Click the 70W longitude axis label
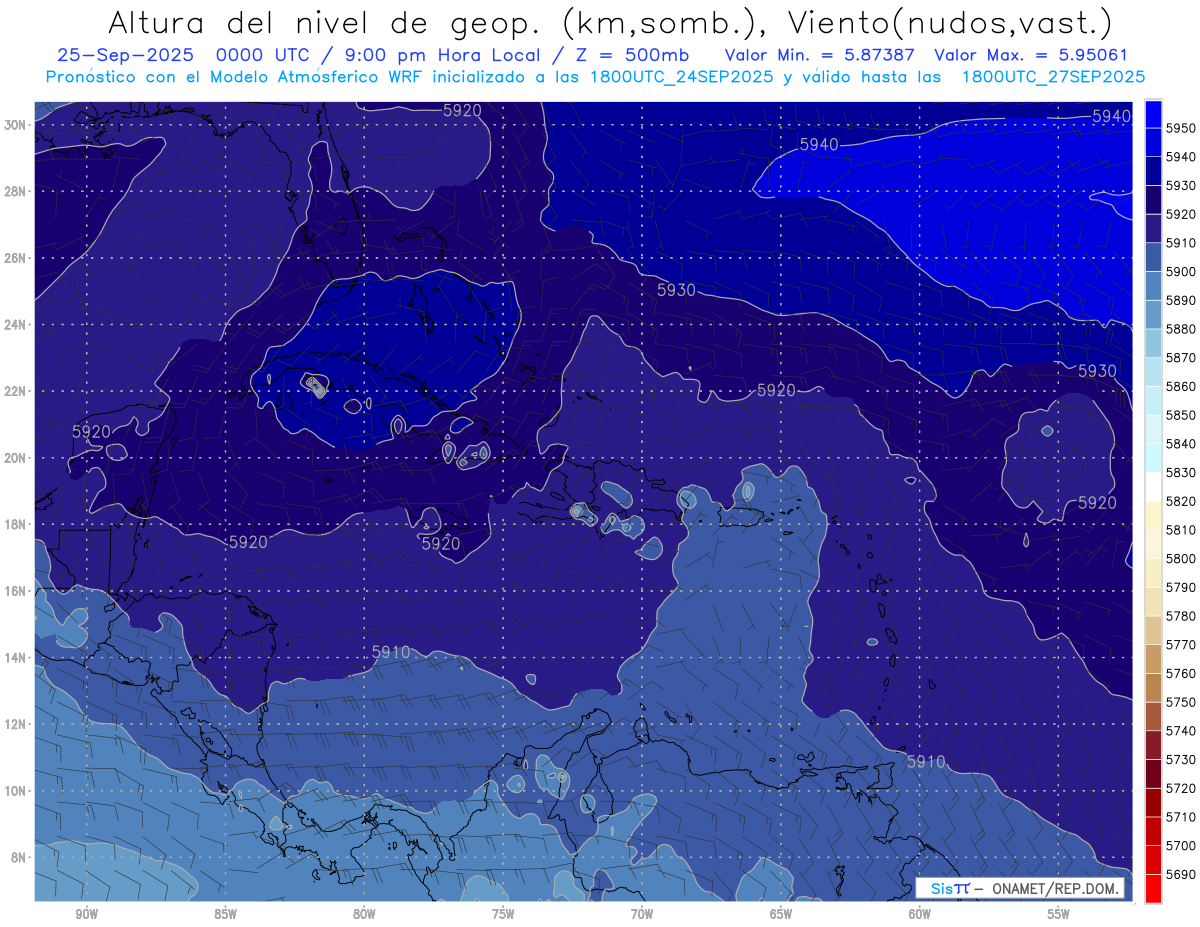The height and width of the screenshot is (927, 1200). tap(642, 914)
